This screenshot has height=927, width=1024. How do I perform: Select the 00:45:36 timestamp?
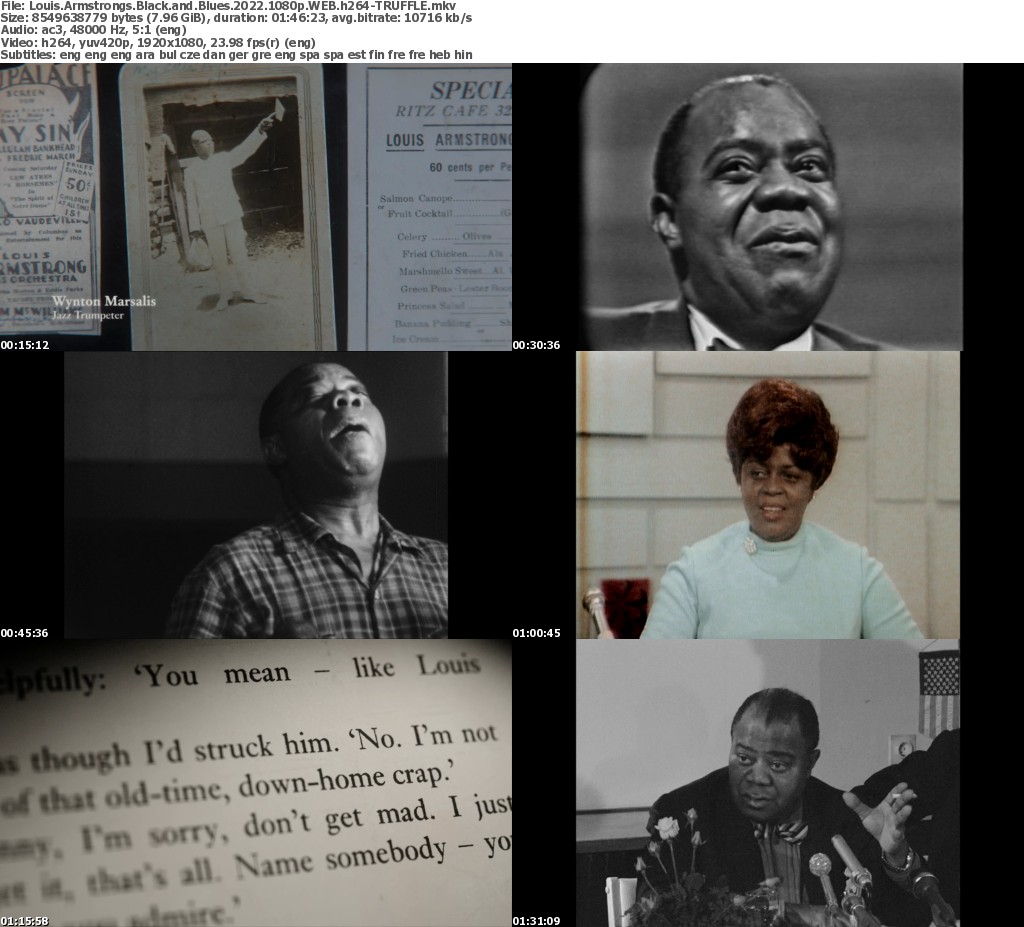point(25,633)
